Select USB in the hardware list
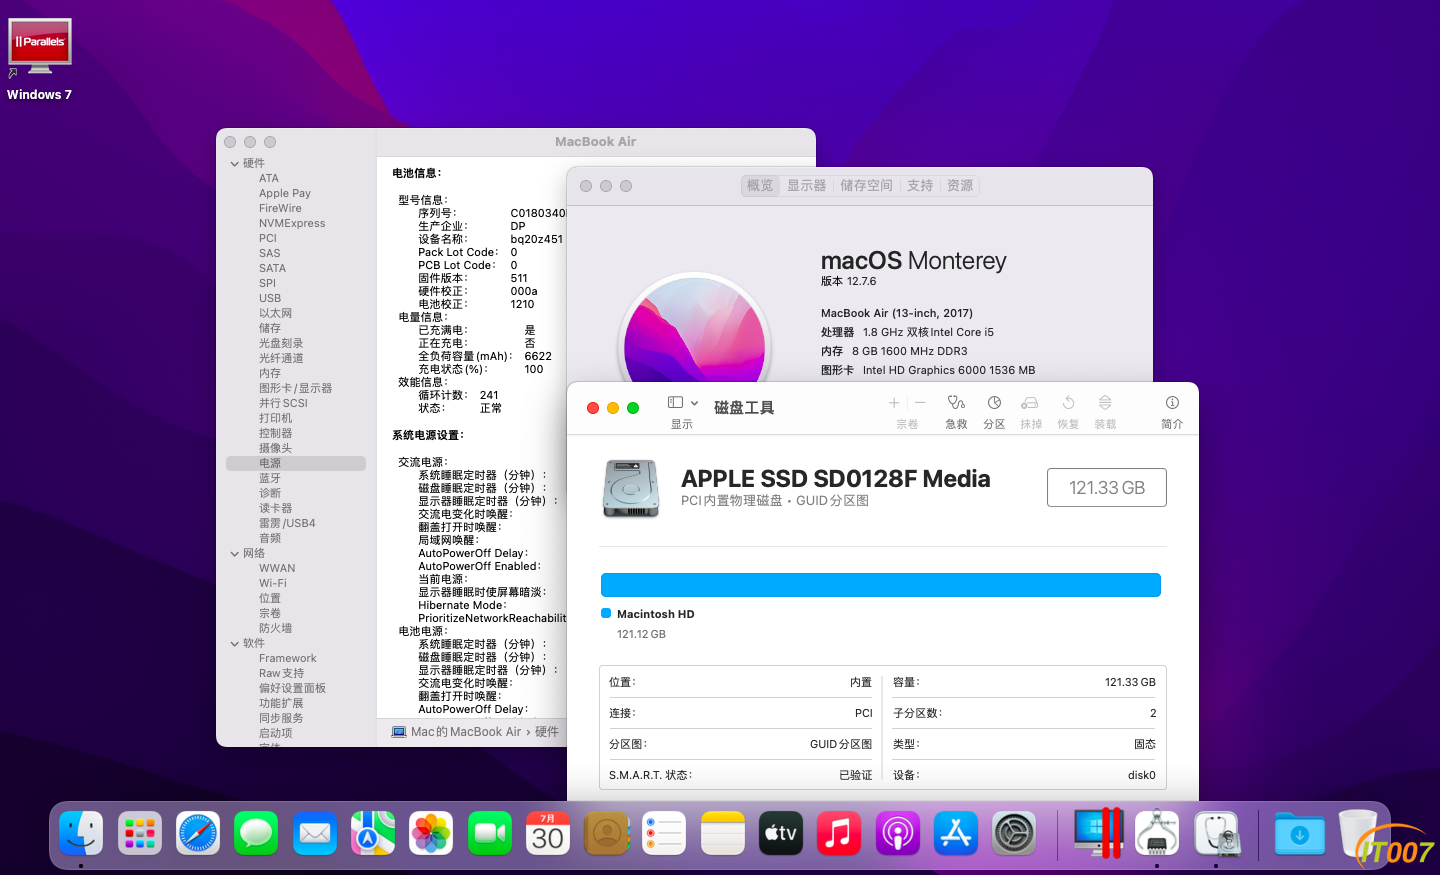Viewport: 1440px width, 875px height. (270, 298)
